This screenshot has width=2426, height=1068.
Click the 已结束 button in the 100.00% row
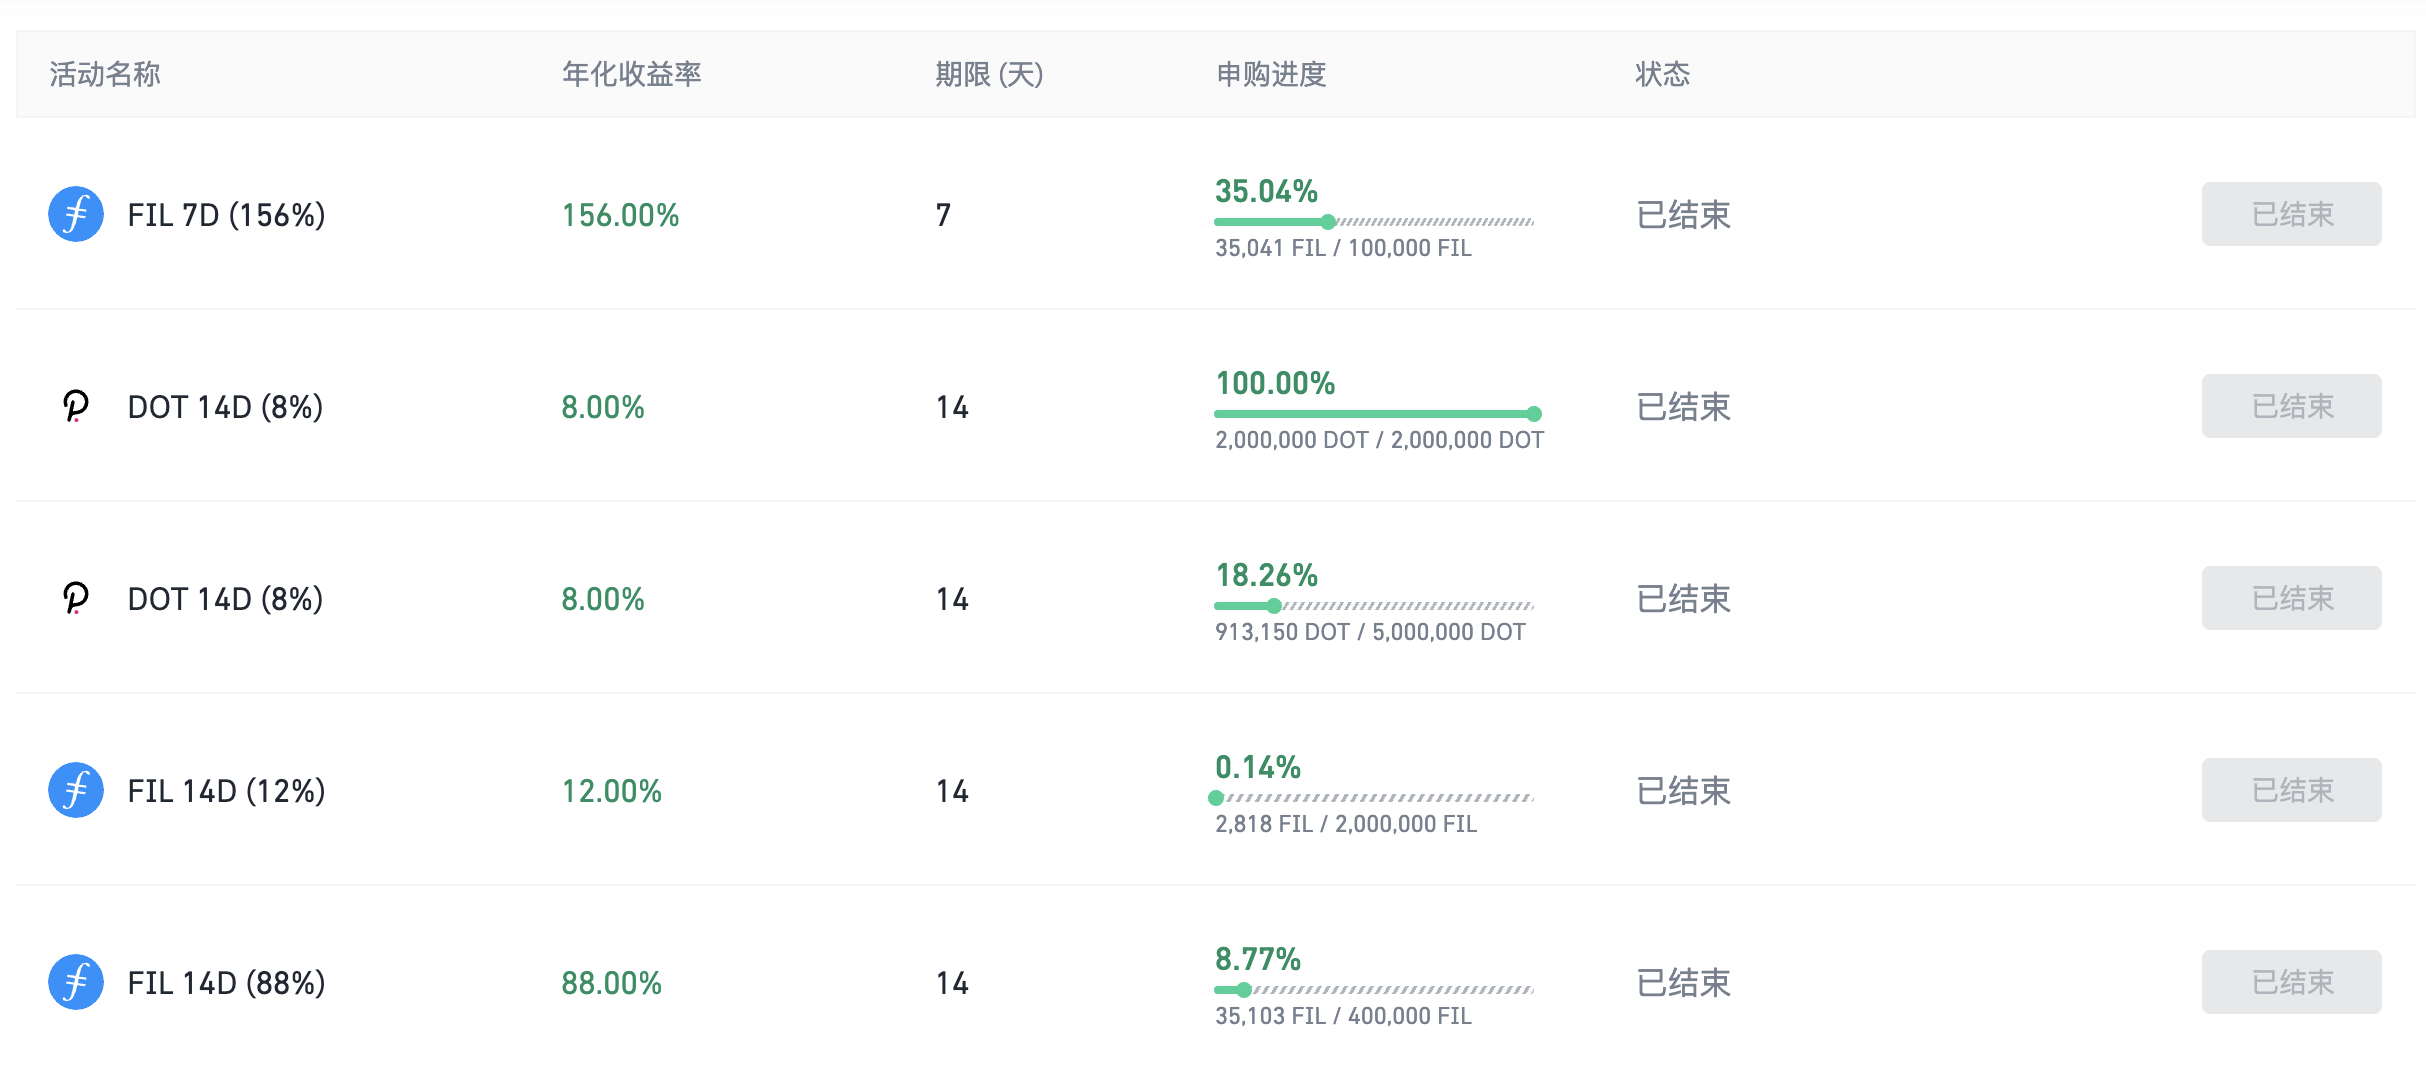click(x=2291, y=406)
